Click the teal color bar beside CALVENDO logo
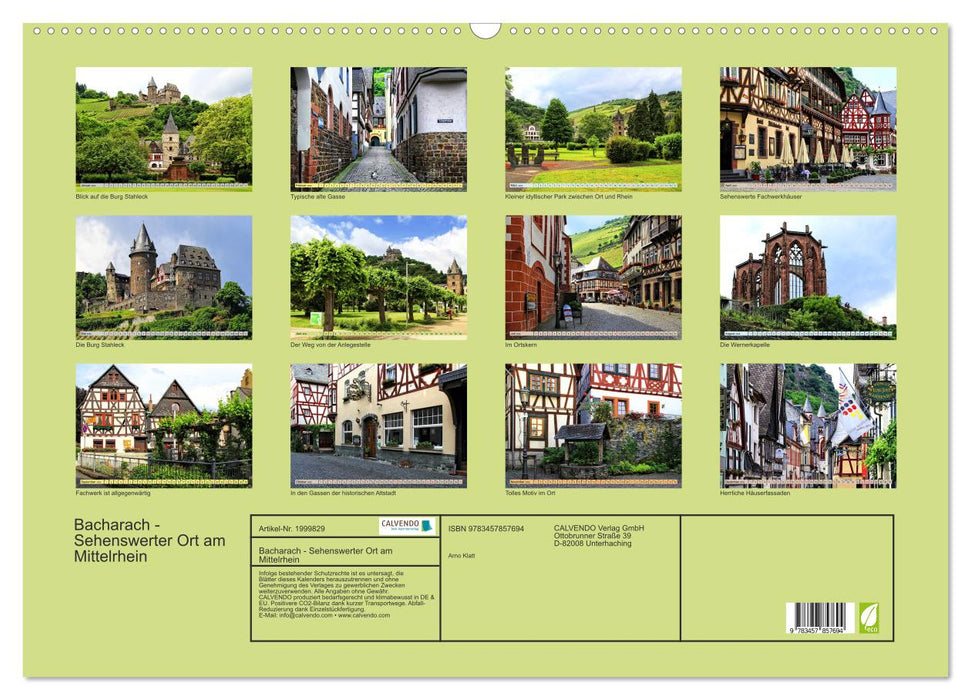The height and width of the screenshot is (700, 971). (428, 525)
